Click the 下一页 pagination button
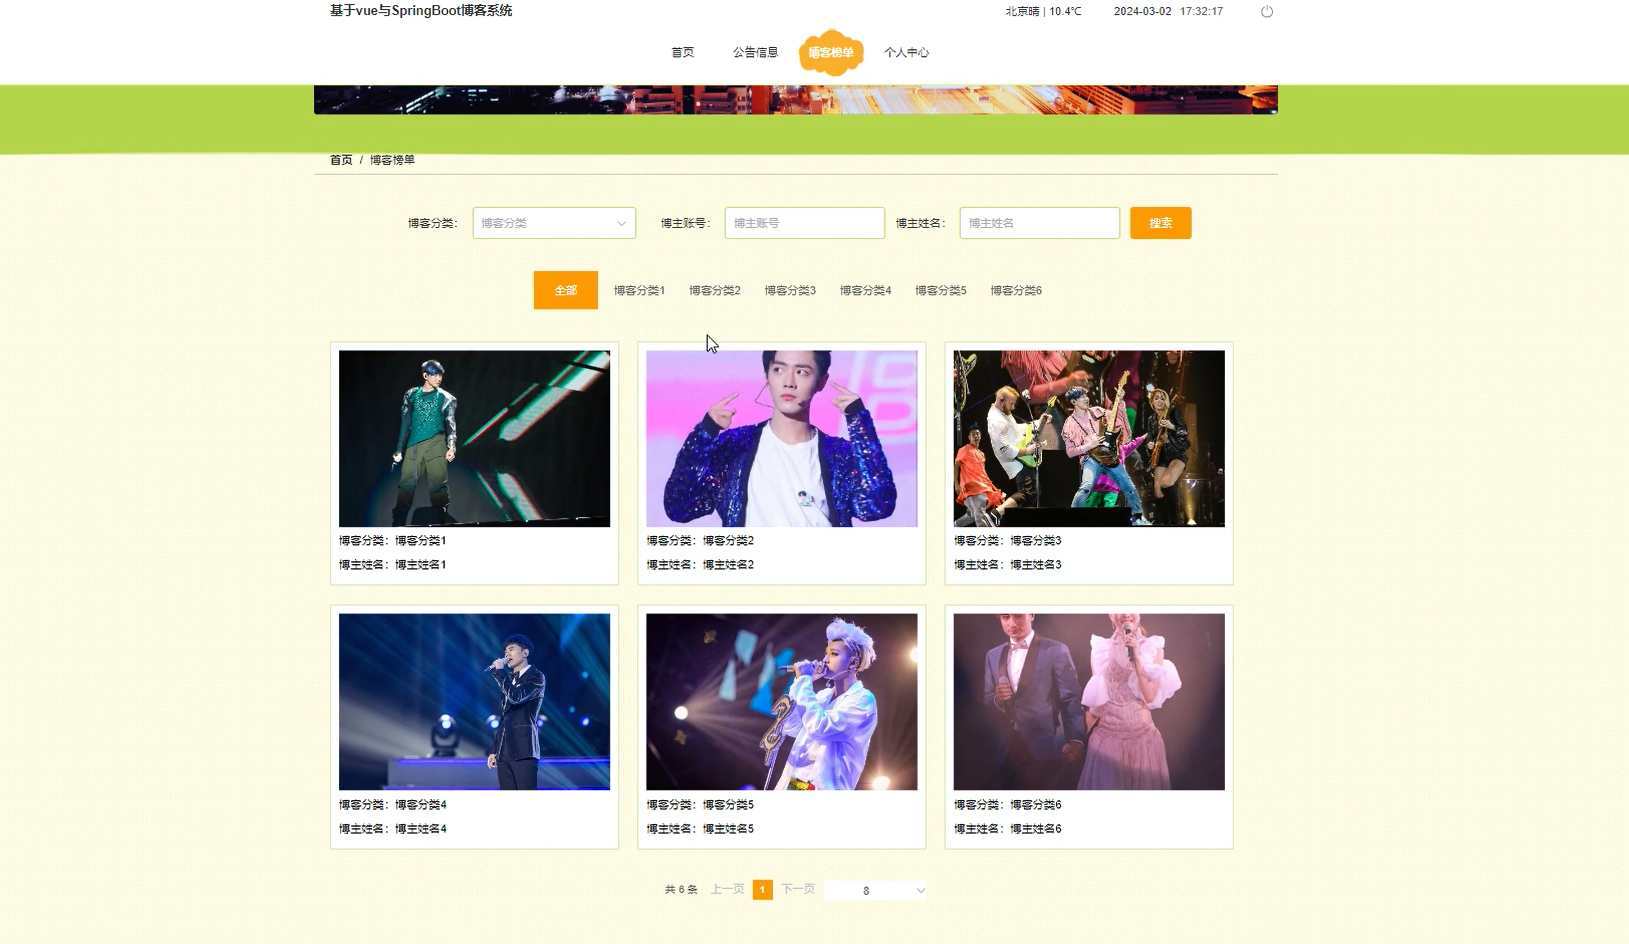Image resolution: width=1629 pixels, height=944 pixels. tap(798, 889)
